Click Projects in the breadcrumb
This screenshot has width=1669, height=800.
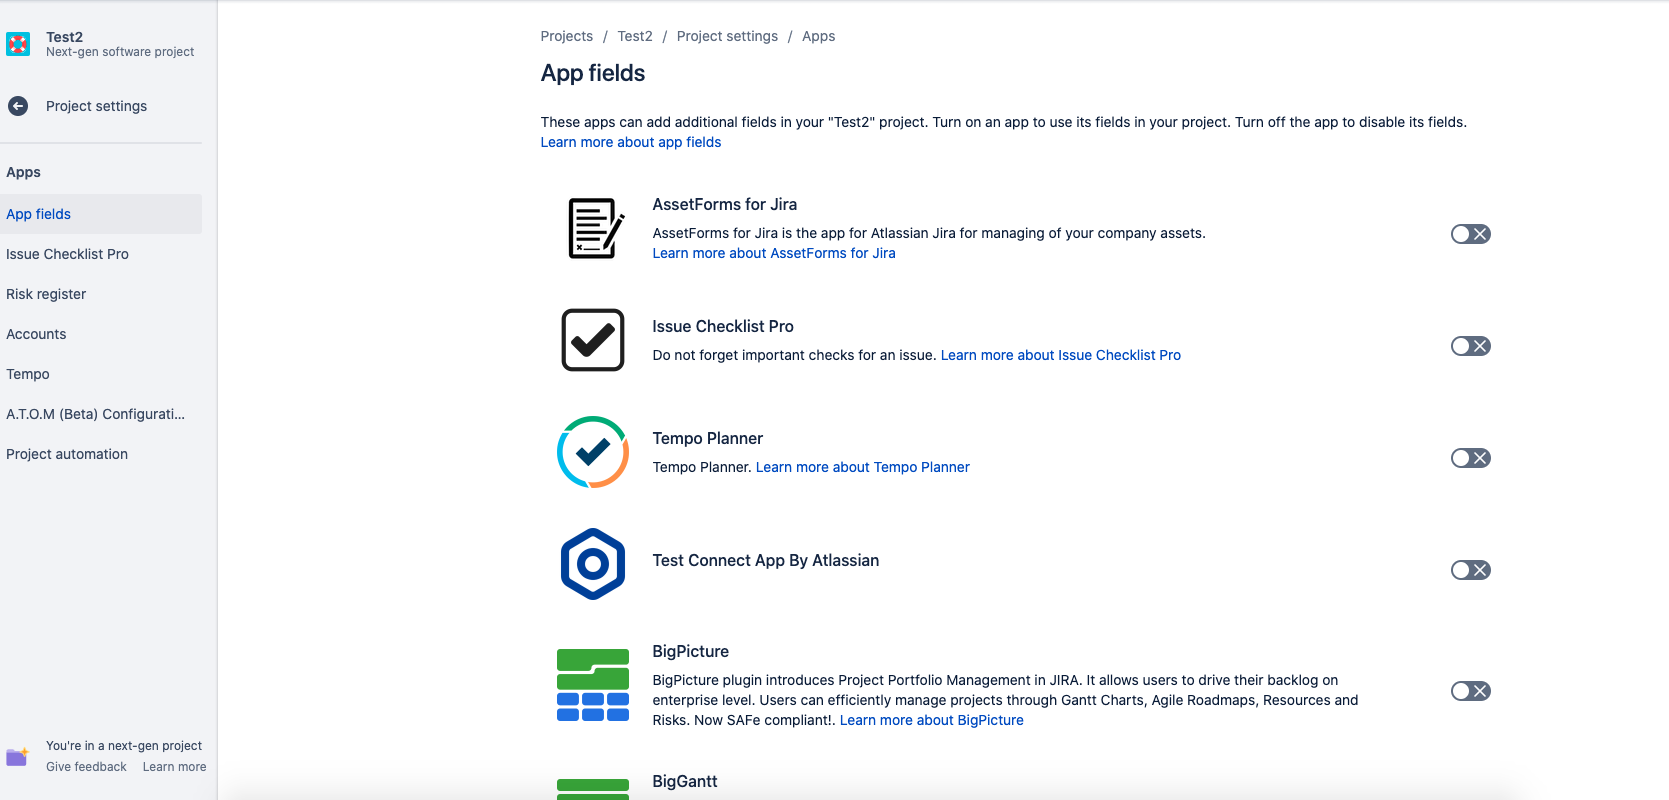[566, 36]
